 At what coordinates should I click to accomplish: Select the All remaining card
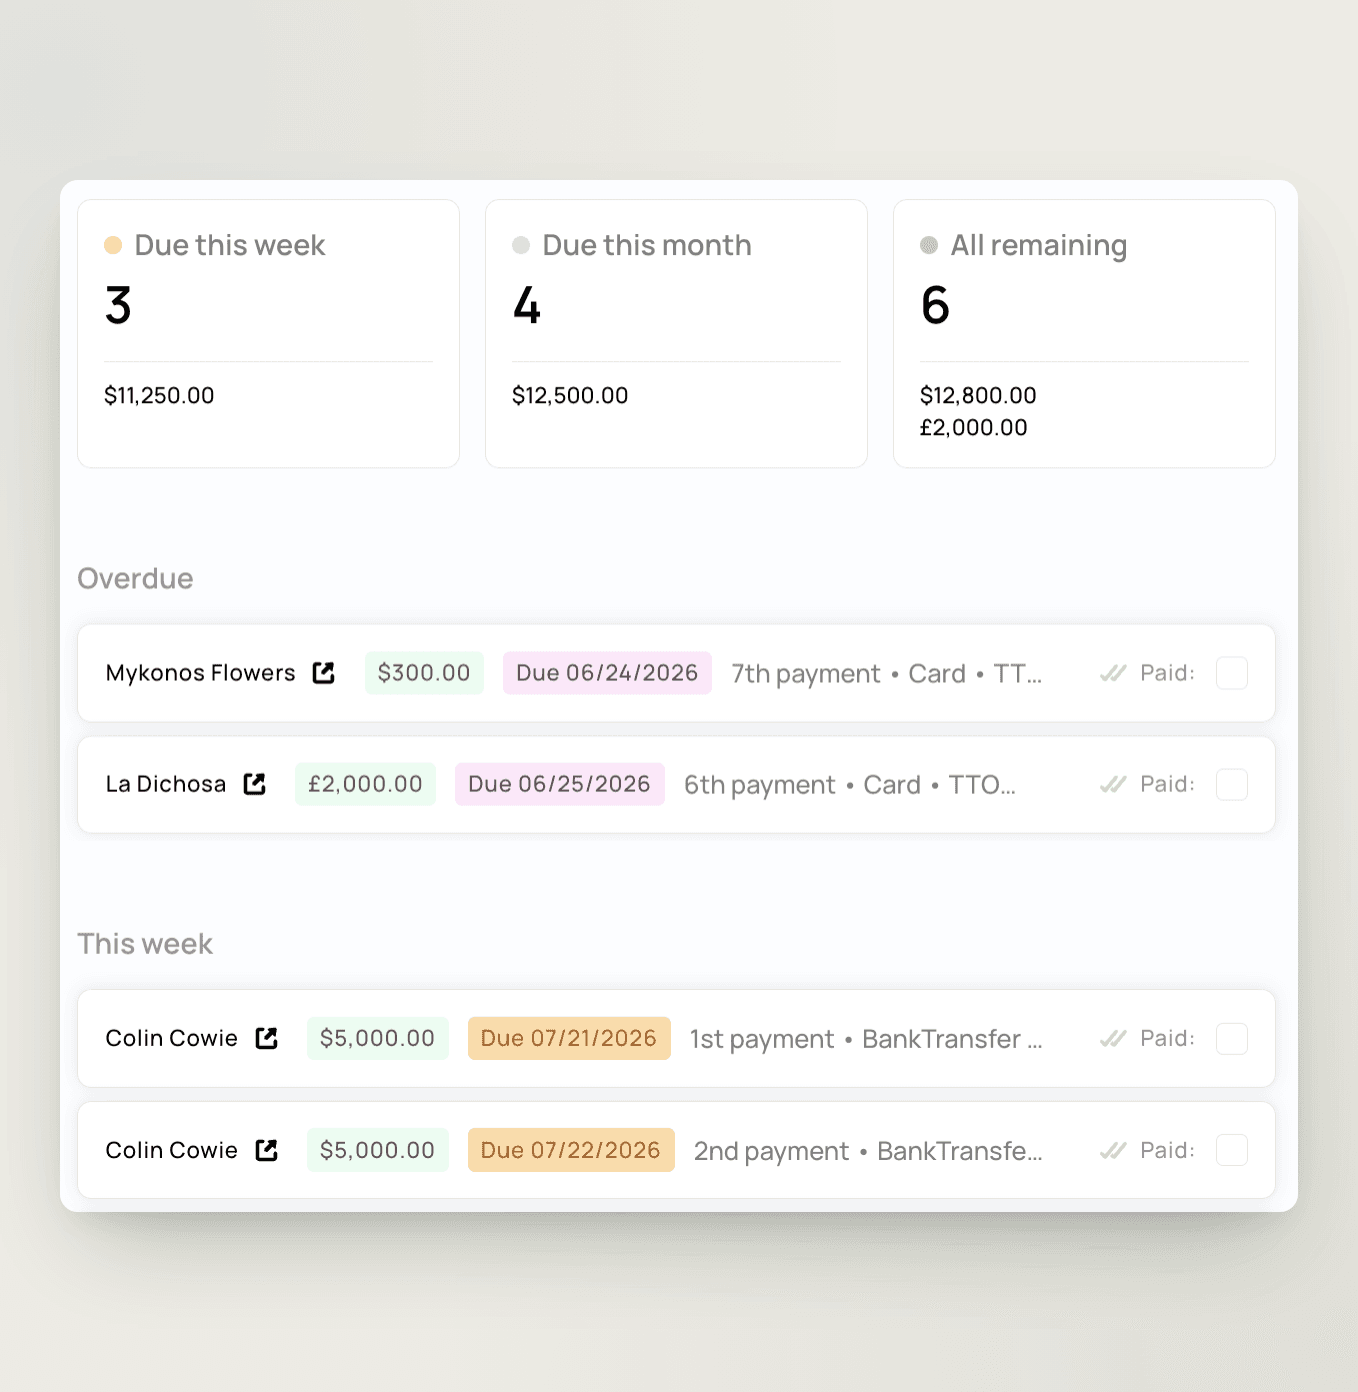pyautogui.click(x=1084, y=333)
